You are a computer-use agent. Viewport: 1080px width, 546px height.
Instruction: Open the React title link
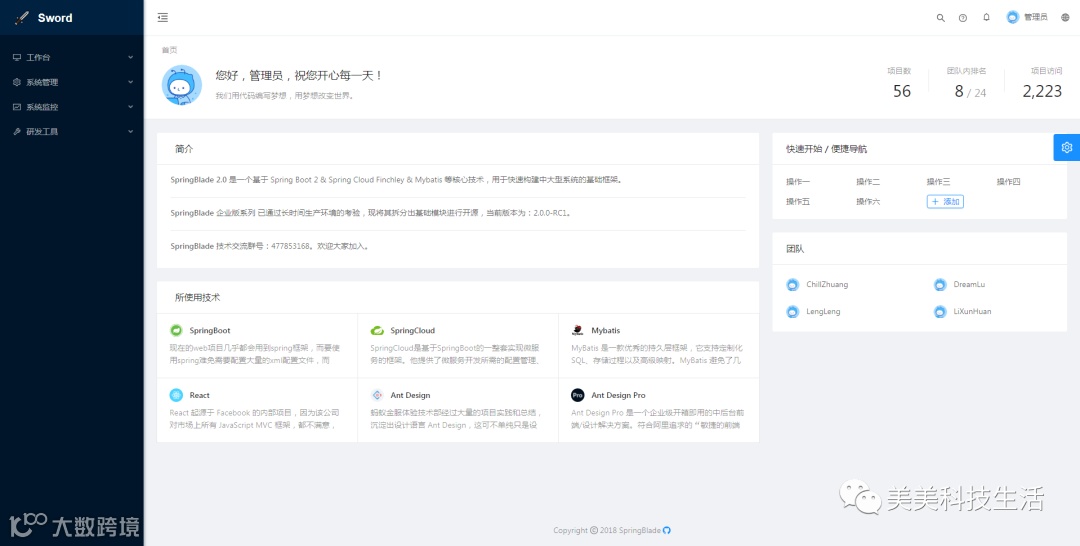point(200,395)
